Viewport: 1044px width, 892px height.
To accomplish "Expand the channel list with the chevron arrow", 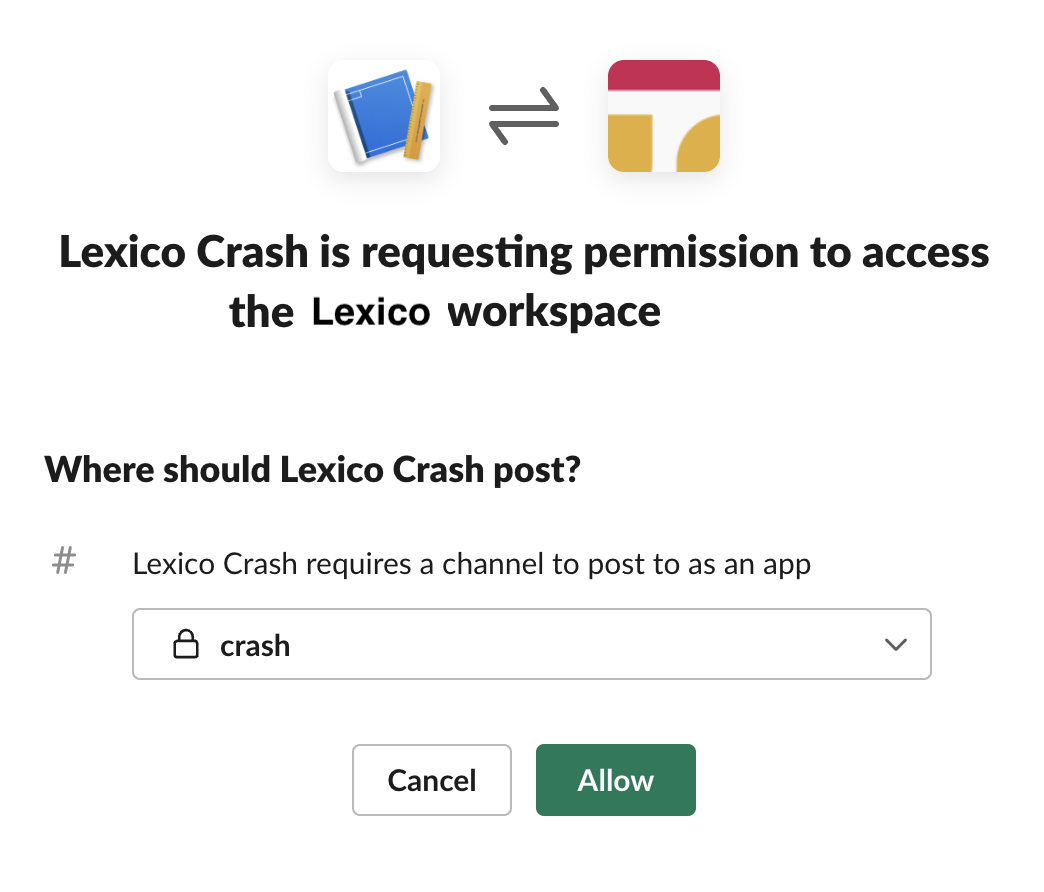I will 896,645.
